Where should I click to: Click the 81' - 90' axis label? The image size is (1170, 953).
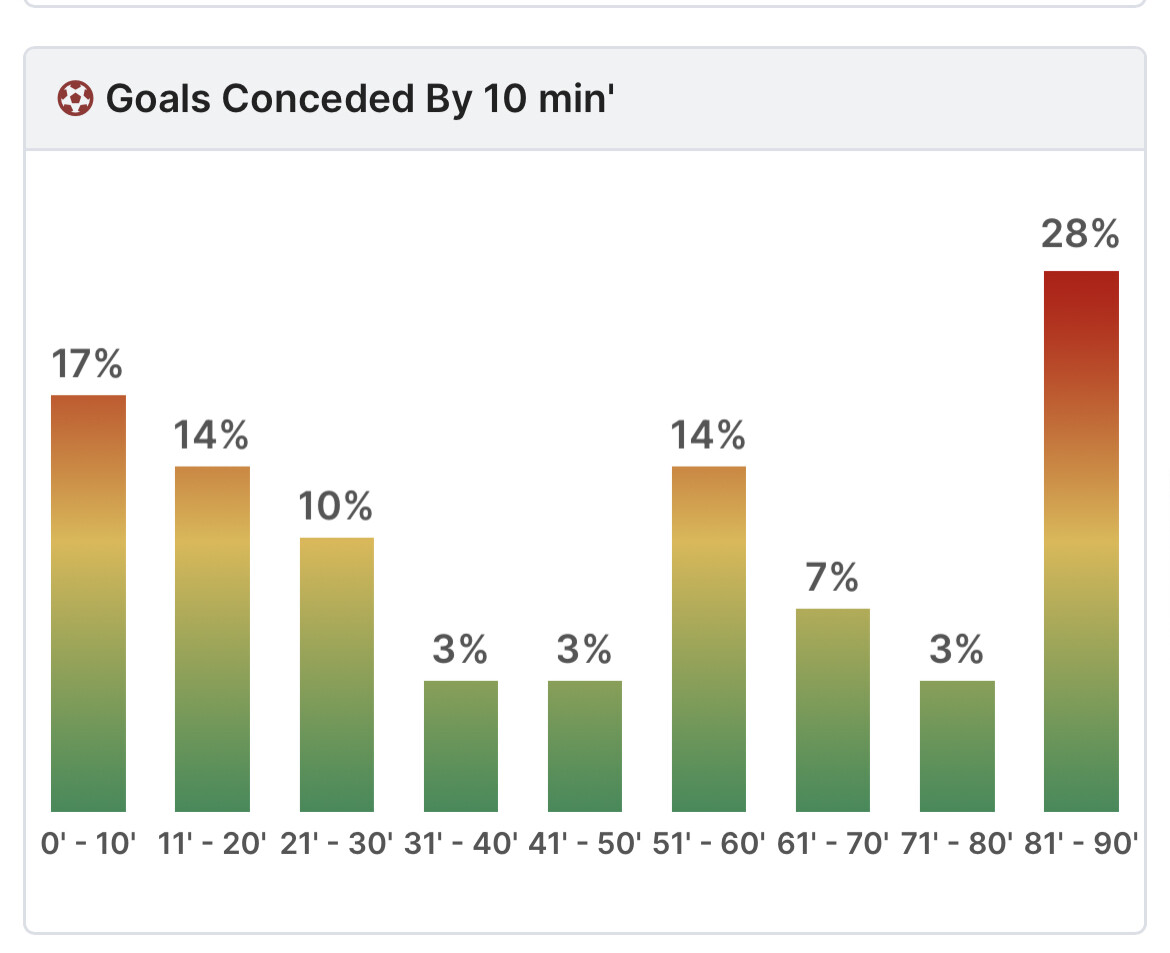(x=1081, y=843)
